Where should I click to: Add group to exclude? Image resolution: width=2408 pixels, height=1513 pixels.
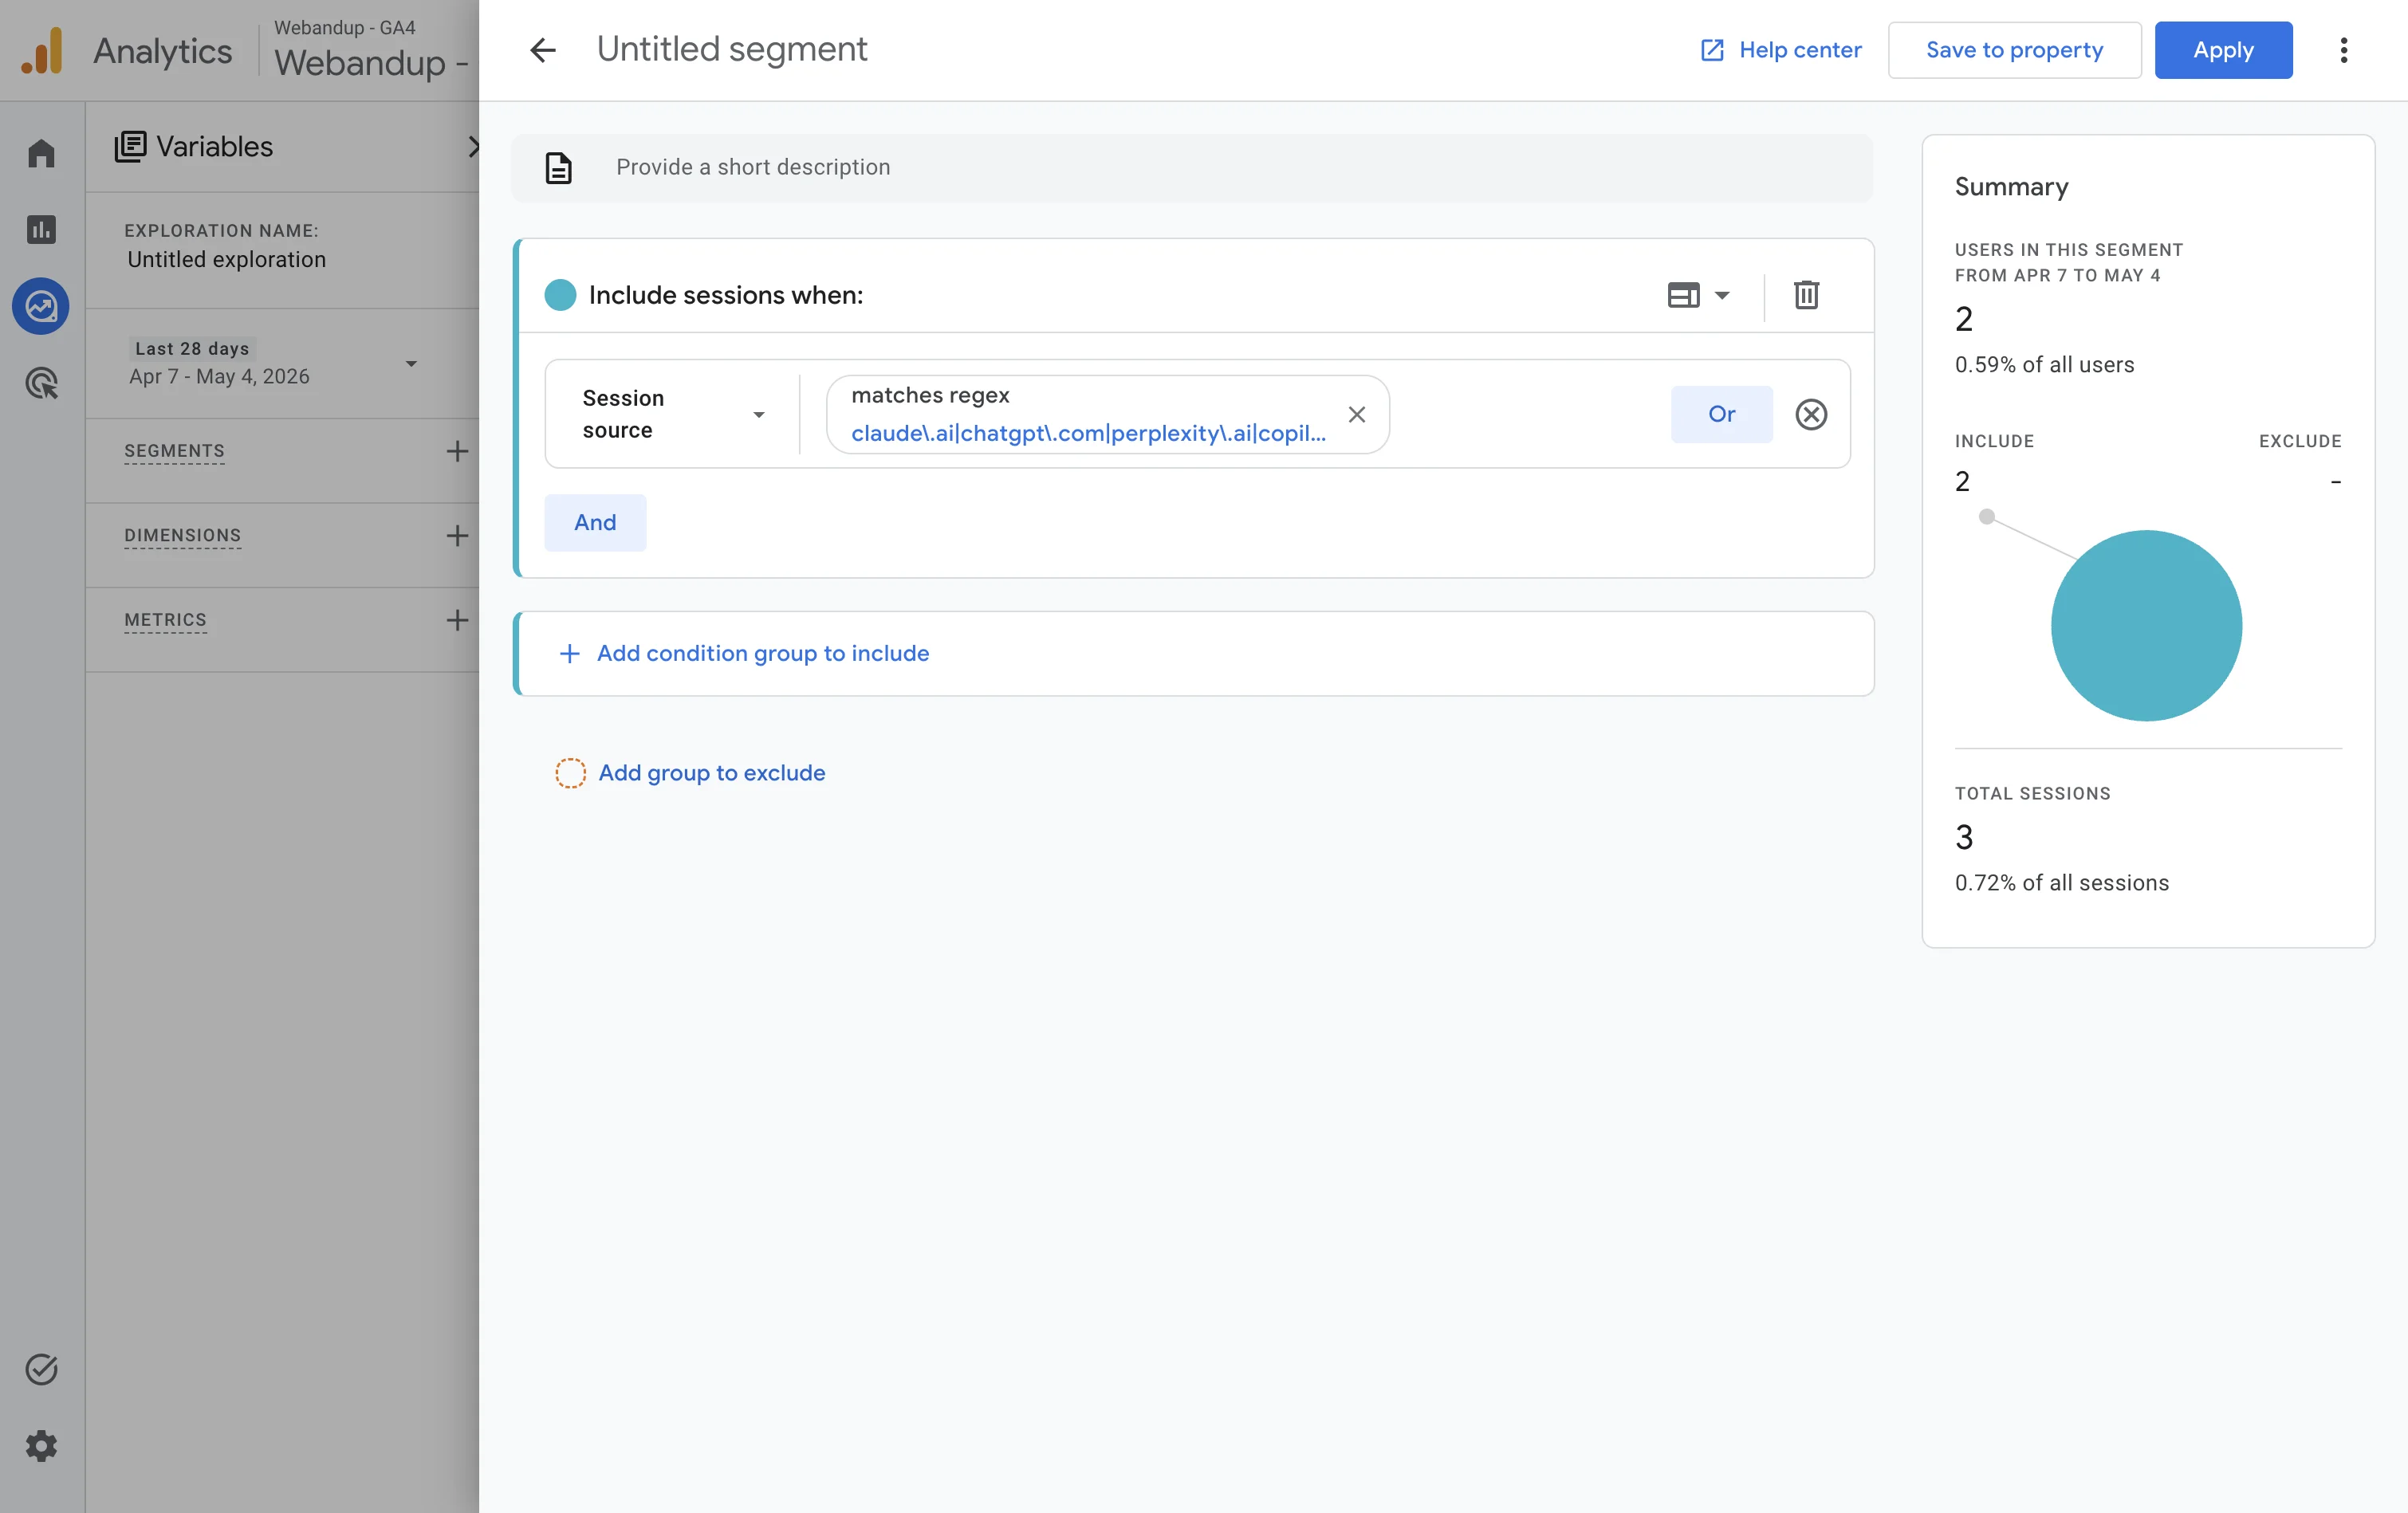pos(691,773)
